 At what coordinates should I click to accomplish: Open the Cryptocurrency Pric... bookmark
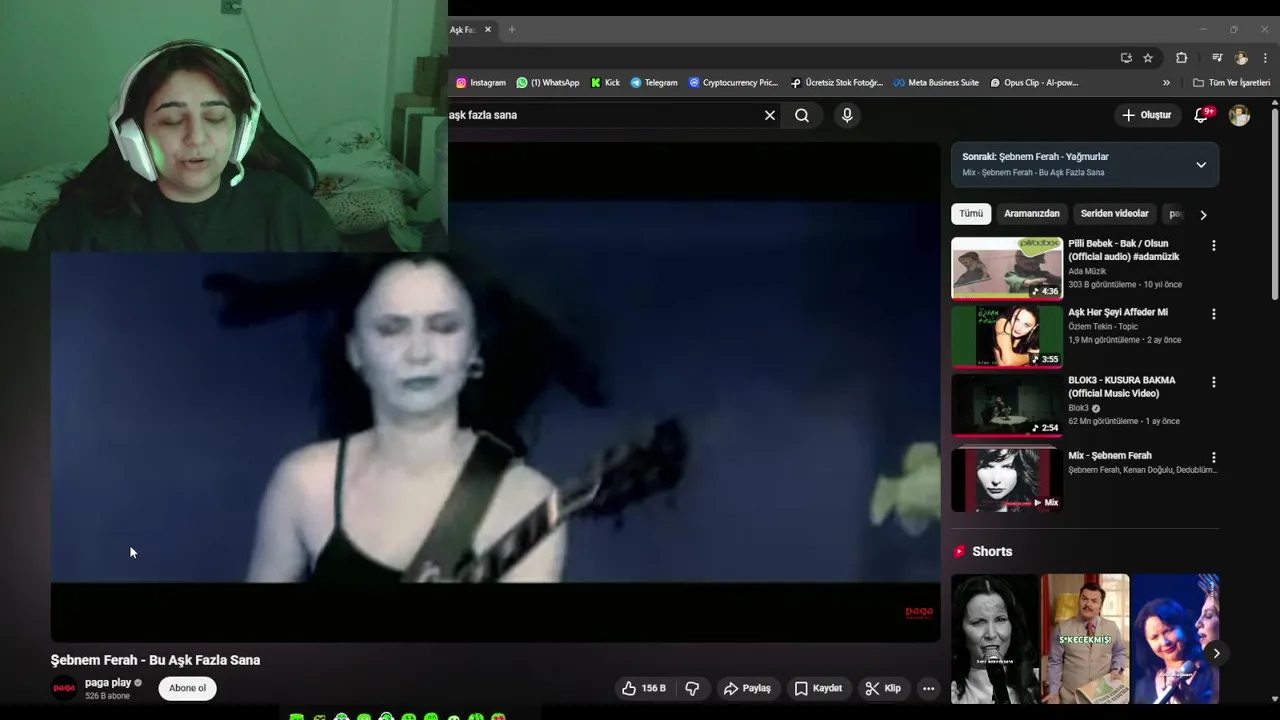point(733,83)
